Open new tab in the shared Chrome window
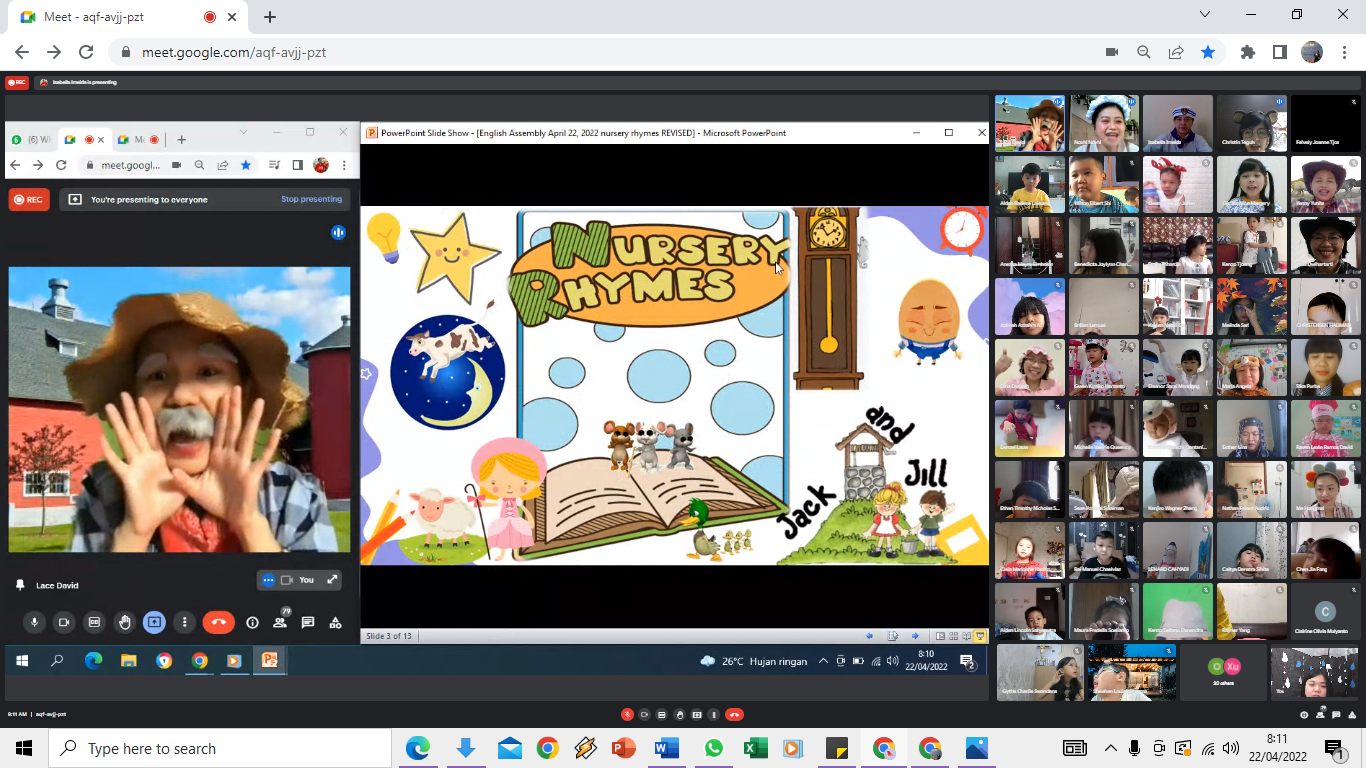 pyautogui.click(x=181, y=139)
